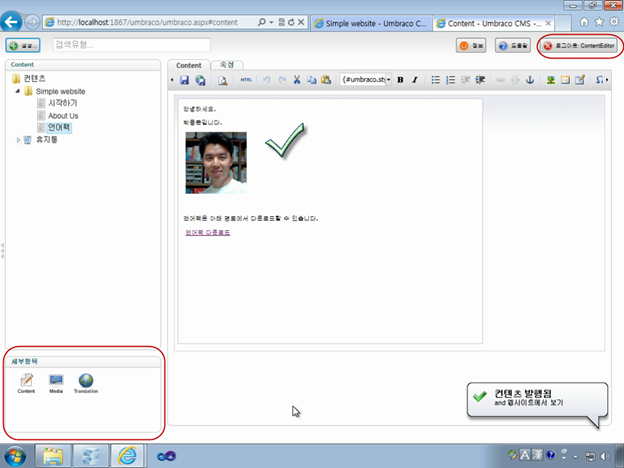The width and height of the screenshot is (624, 468).
Task: Open the Translation section icon
Action: pyautogui.click(x=86, y=384)
